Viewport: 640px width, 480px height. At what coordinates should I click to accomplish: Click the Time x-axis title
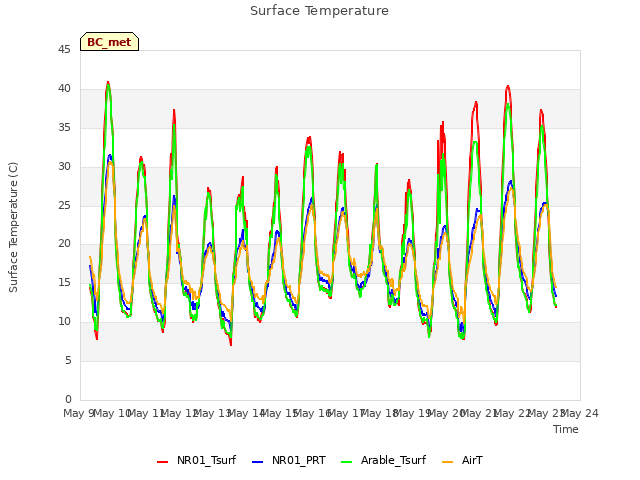566,429
